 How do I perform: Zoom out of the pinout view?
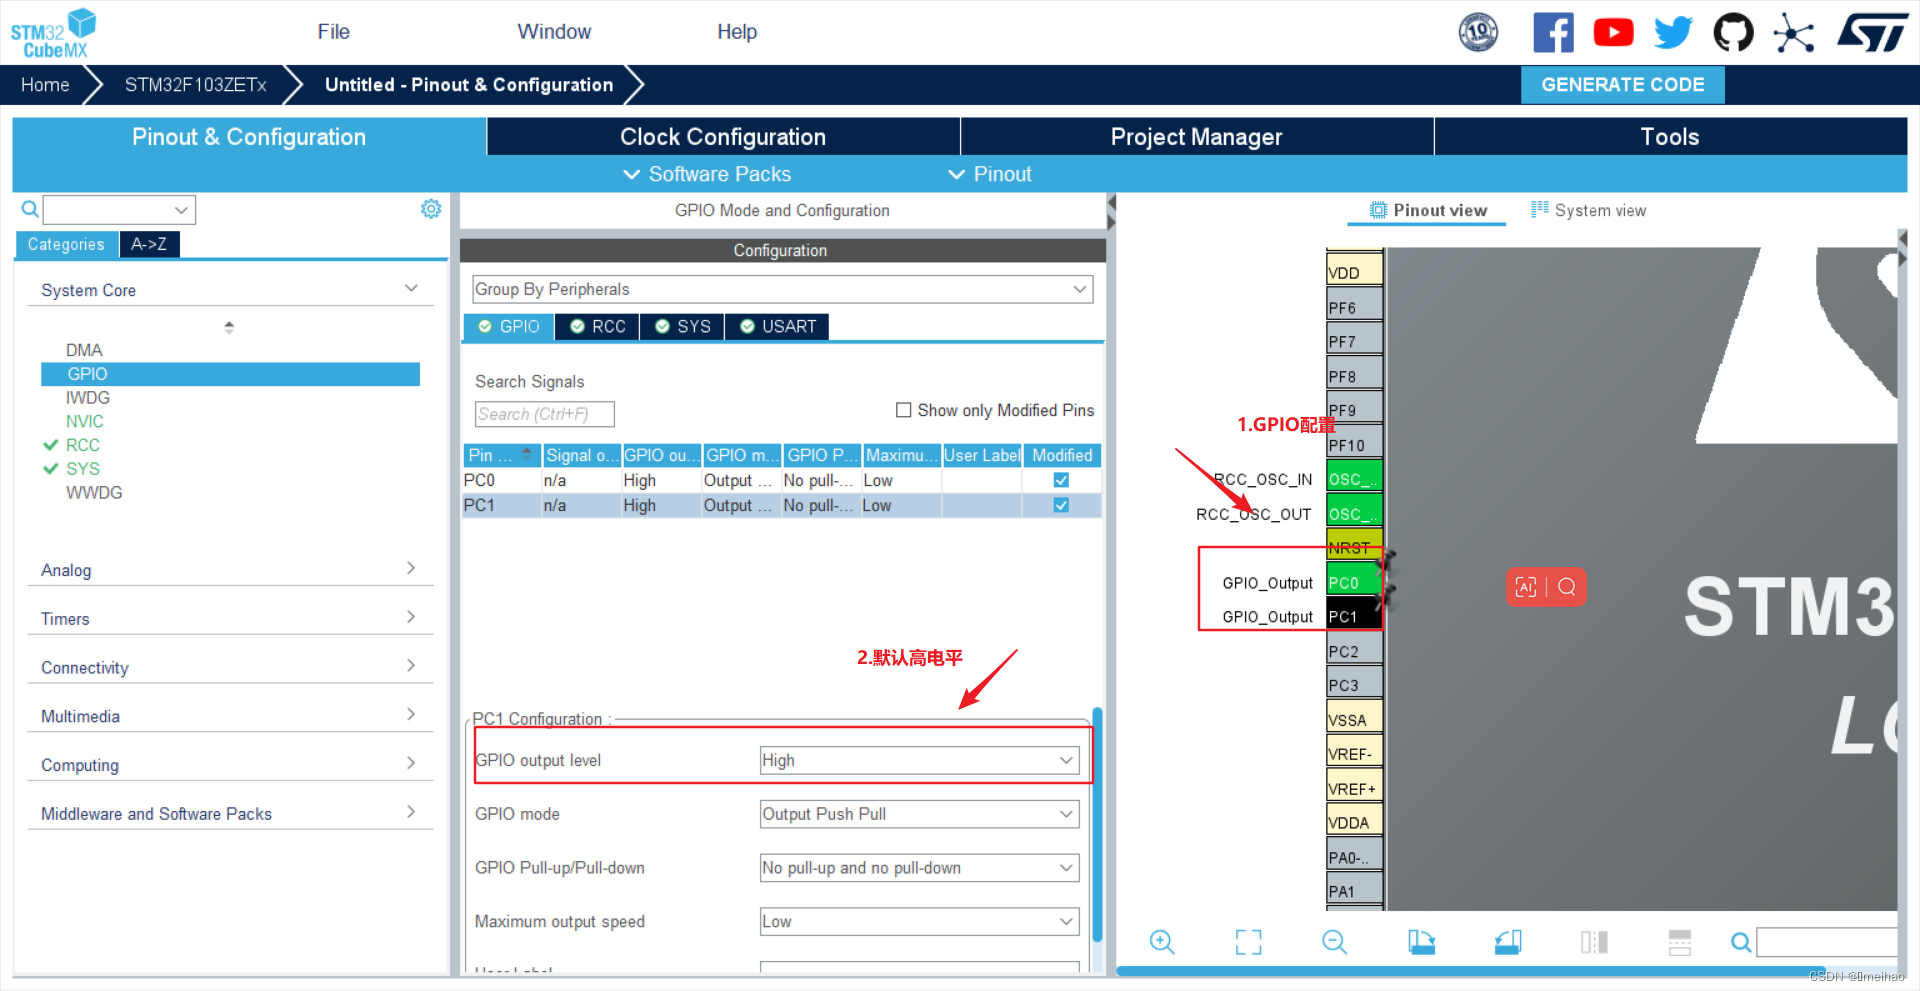coord(1335,942)
